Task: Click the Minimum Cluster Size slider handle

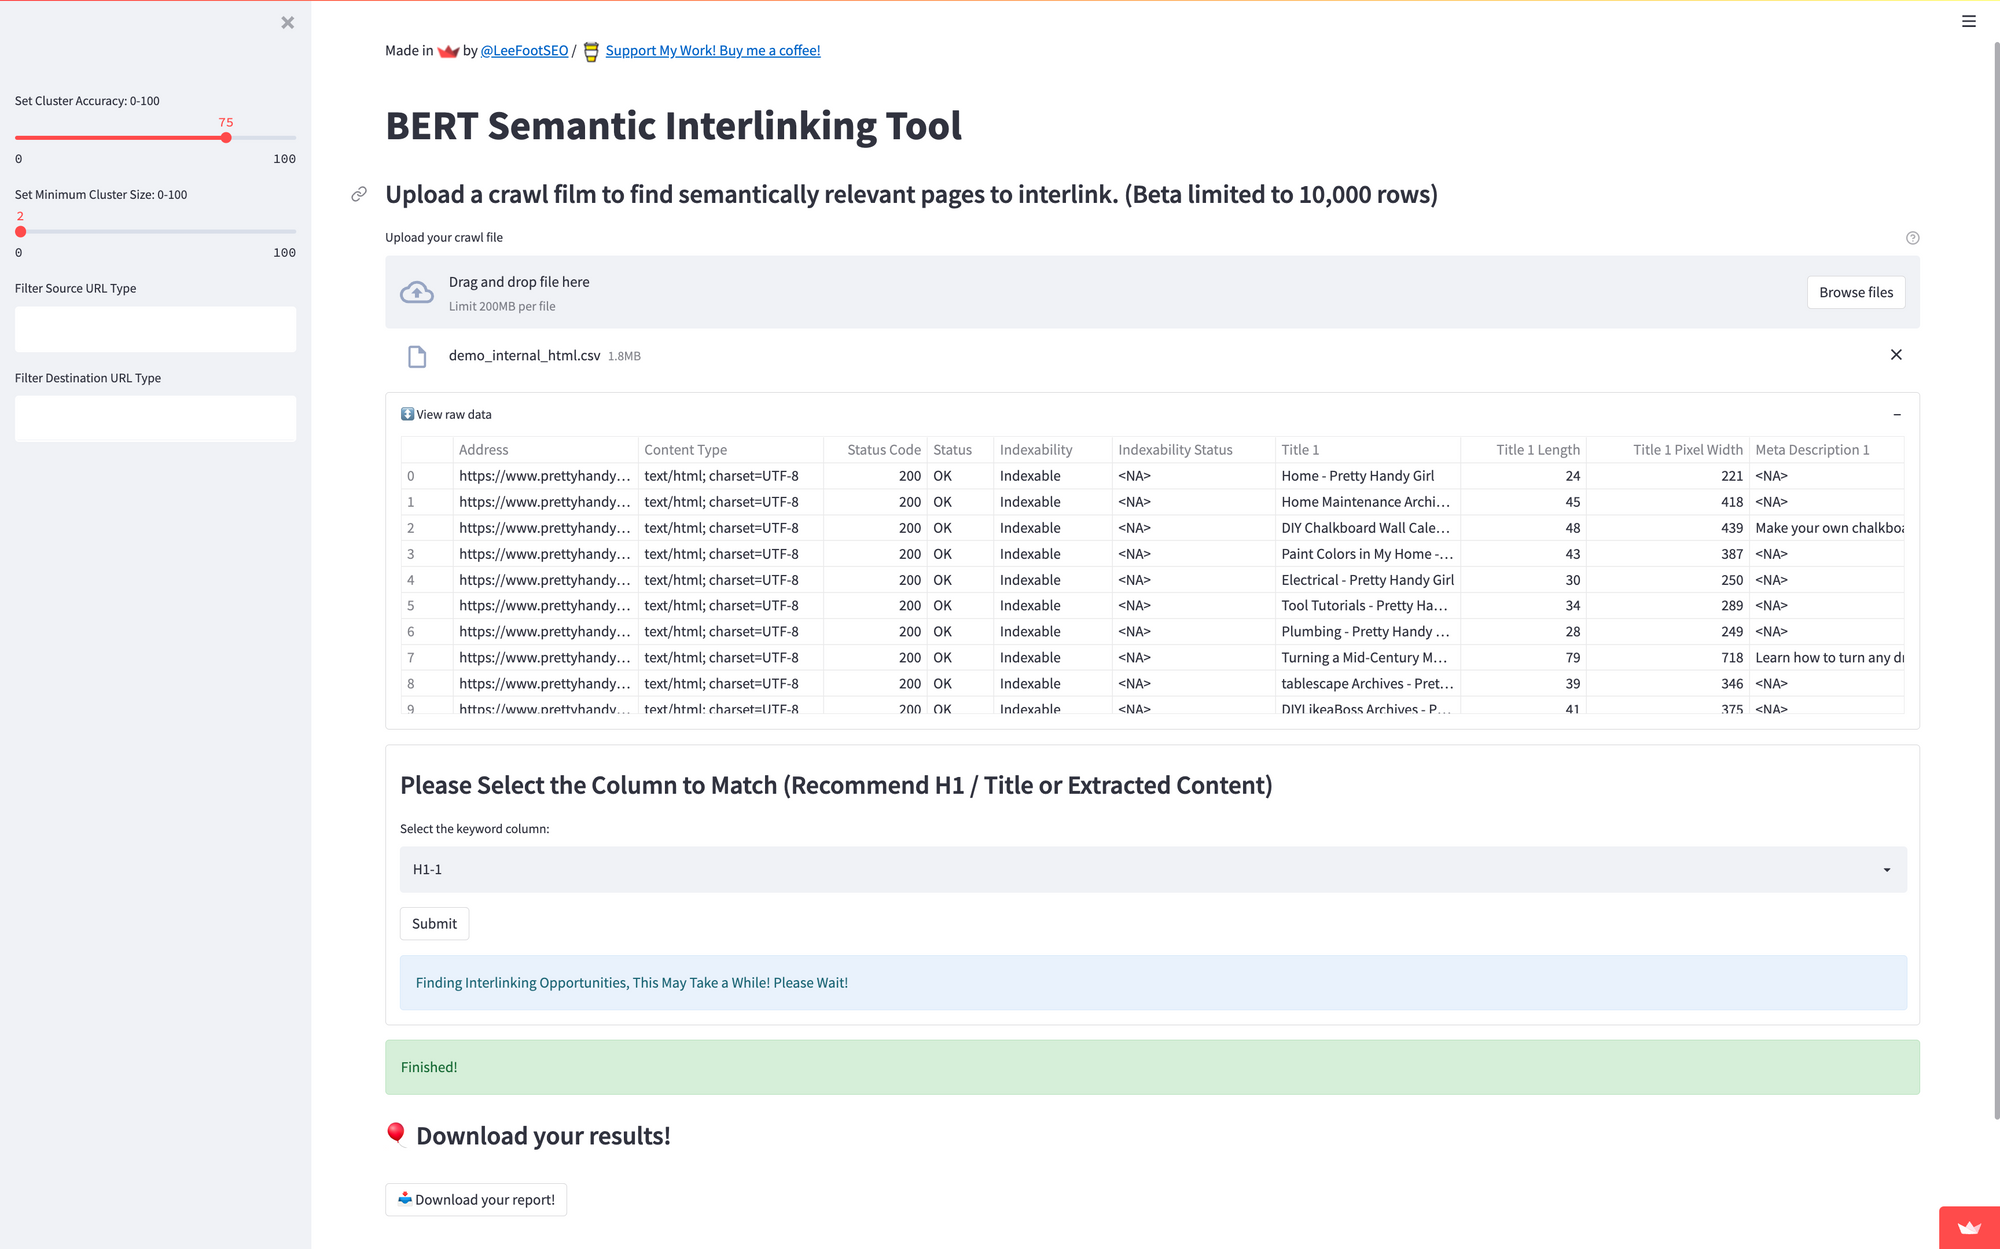Action: pyautogui.click(x=21, y=232)
